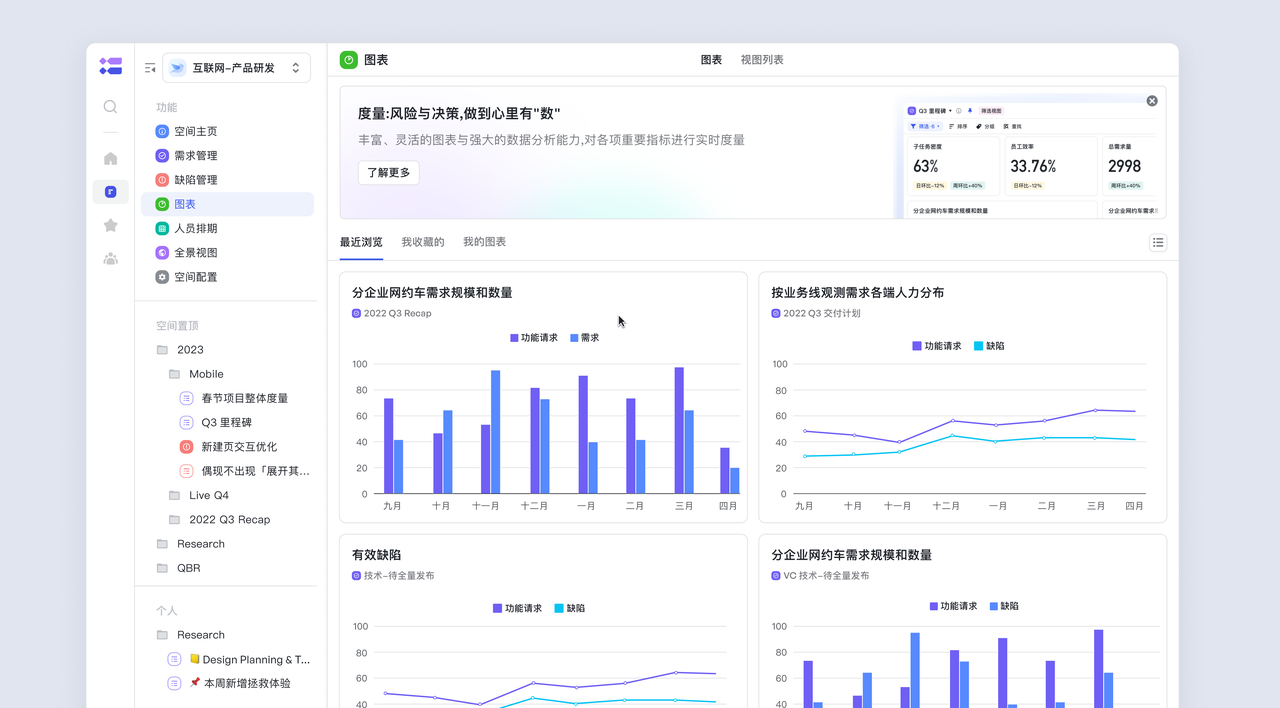The image size is (1280, 708).
Task: Open Q3 里程碑 item
Action: [x=227, y=422]
